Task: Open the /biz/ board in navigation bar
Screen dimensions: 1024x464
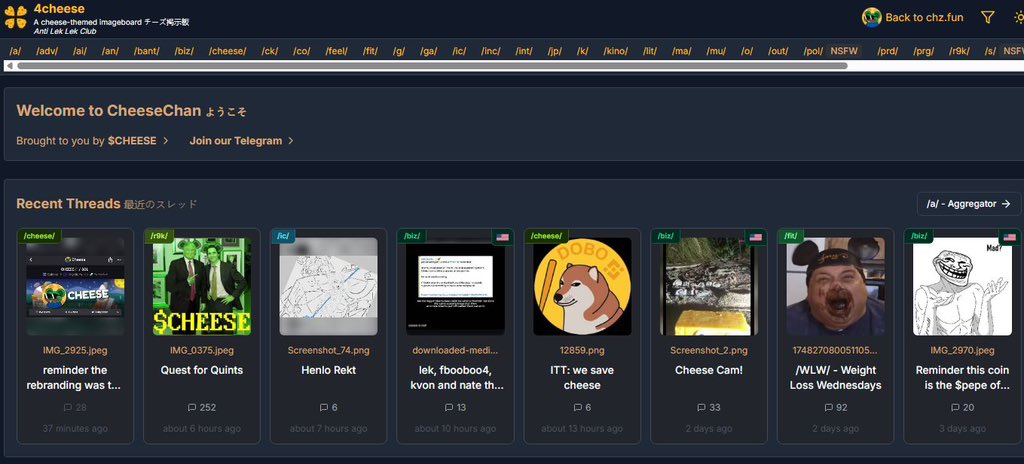Action: point(184,51)
